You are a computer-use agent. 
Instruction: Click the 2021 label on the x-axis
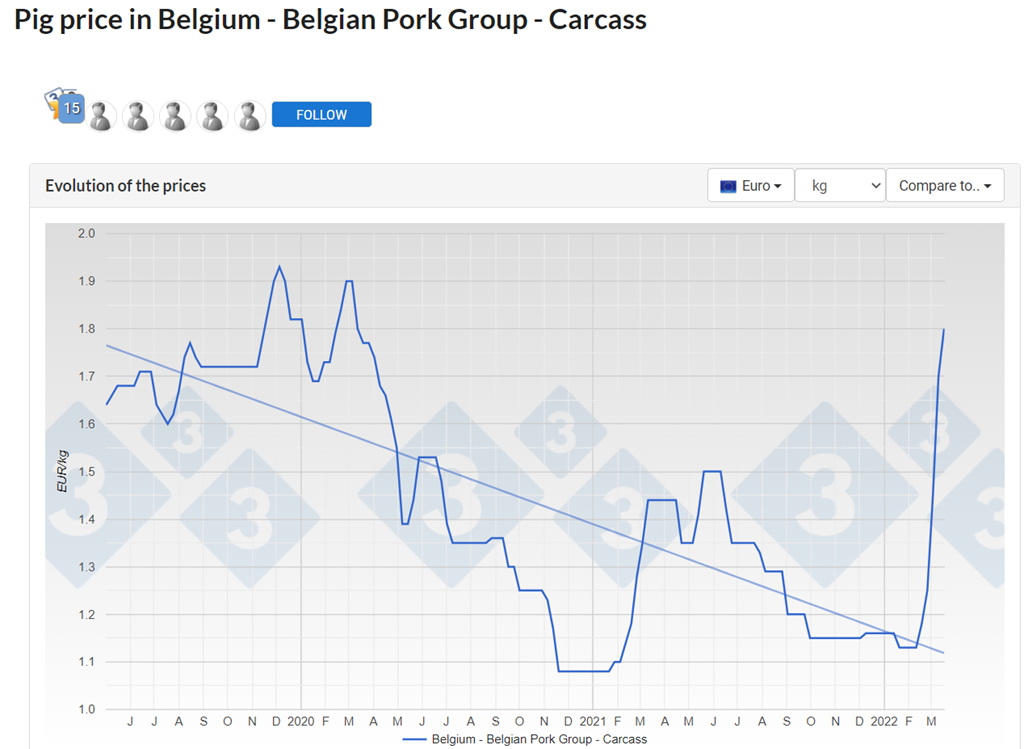pos(593,721)
